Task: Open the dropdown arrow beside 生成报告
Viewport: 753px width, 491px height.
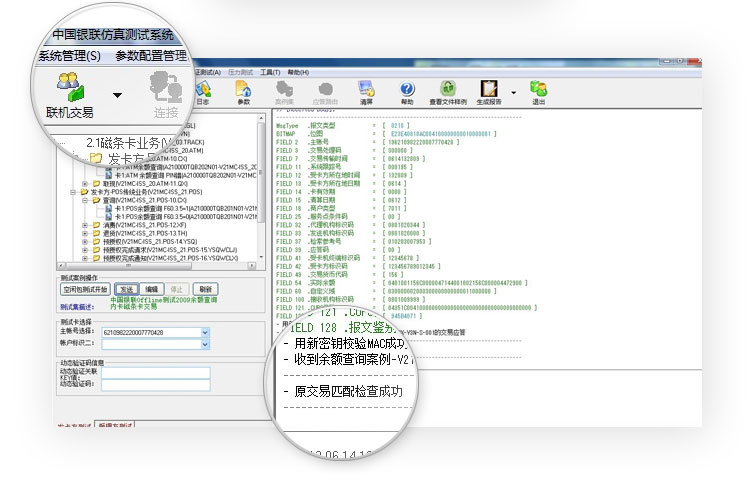Action: (x=513, y=92)
